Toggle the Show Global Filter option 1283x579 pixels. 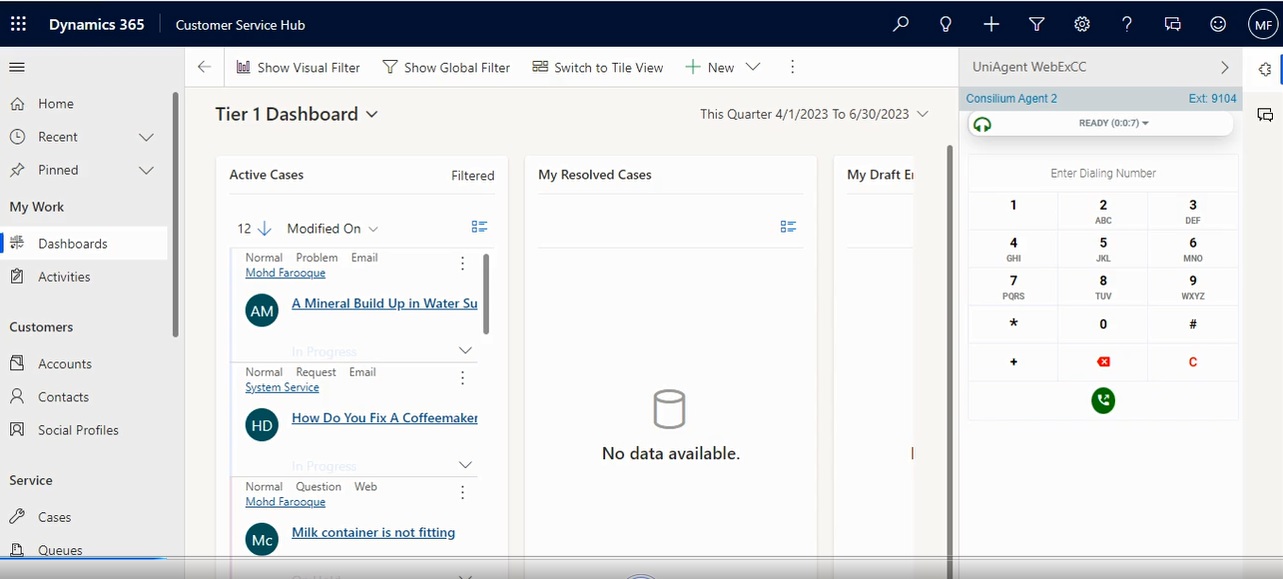446,67
